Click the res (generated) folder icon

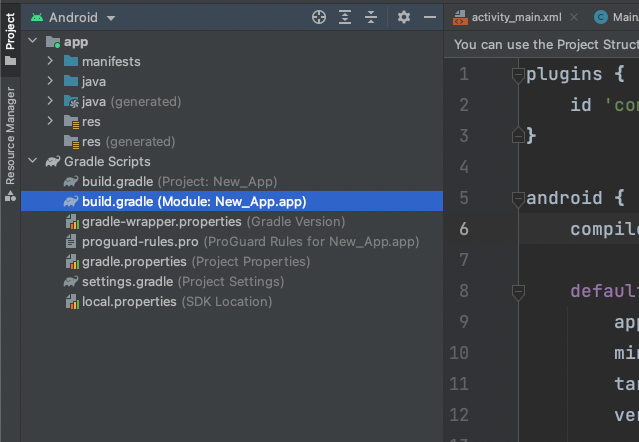click(71, 142)
